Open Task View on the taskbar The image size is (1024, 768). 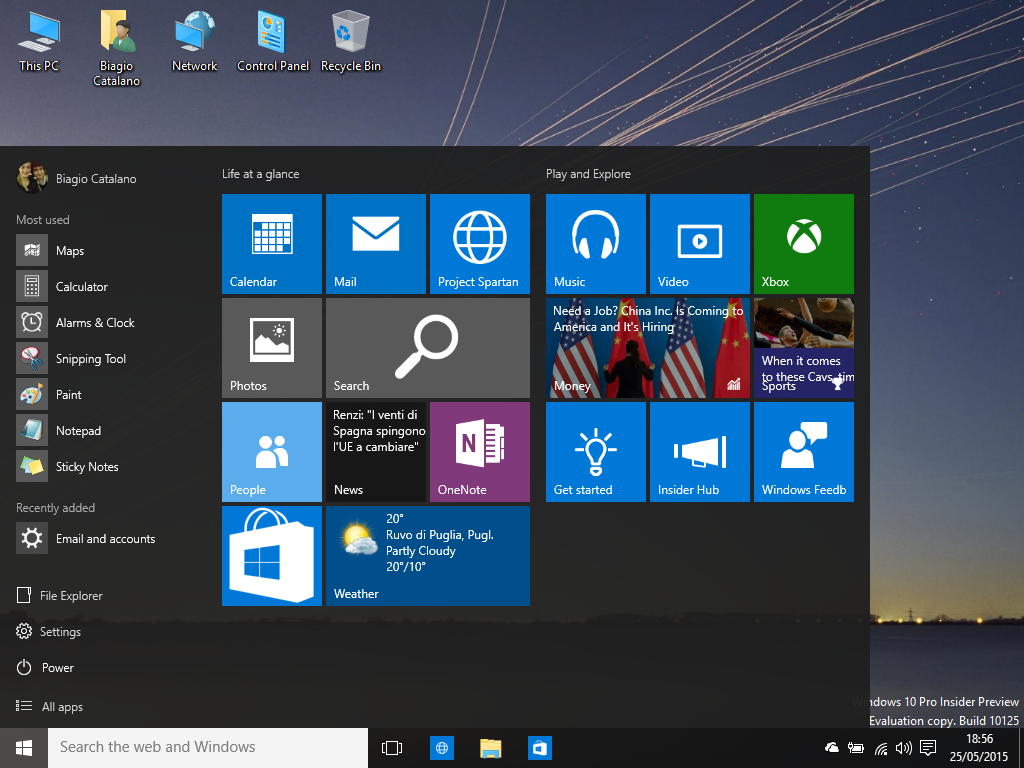tap(392, 748)
